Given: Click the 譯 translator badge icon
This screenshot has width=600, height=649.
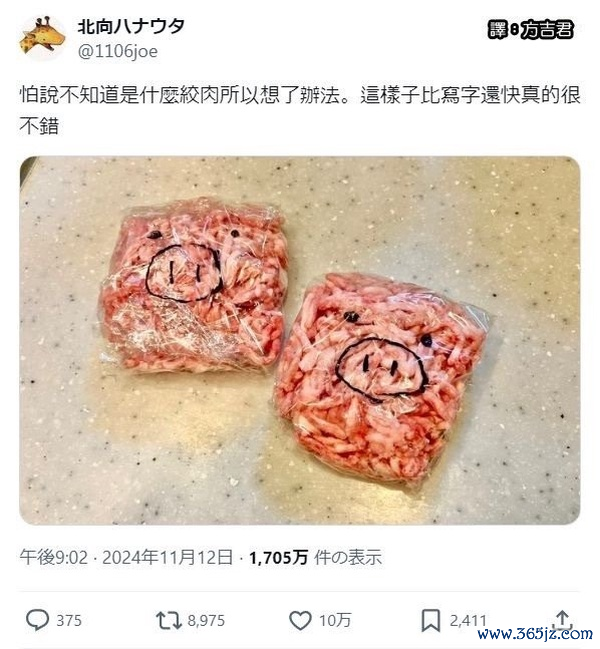Looking at the screenshot, I should click(498, 30).
